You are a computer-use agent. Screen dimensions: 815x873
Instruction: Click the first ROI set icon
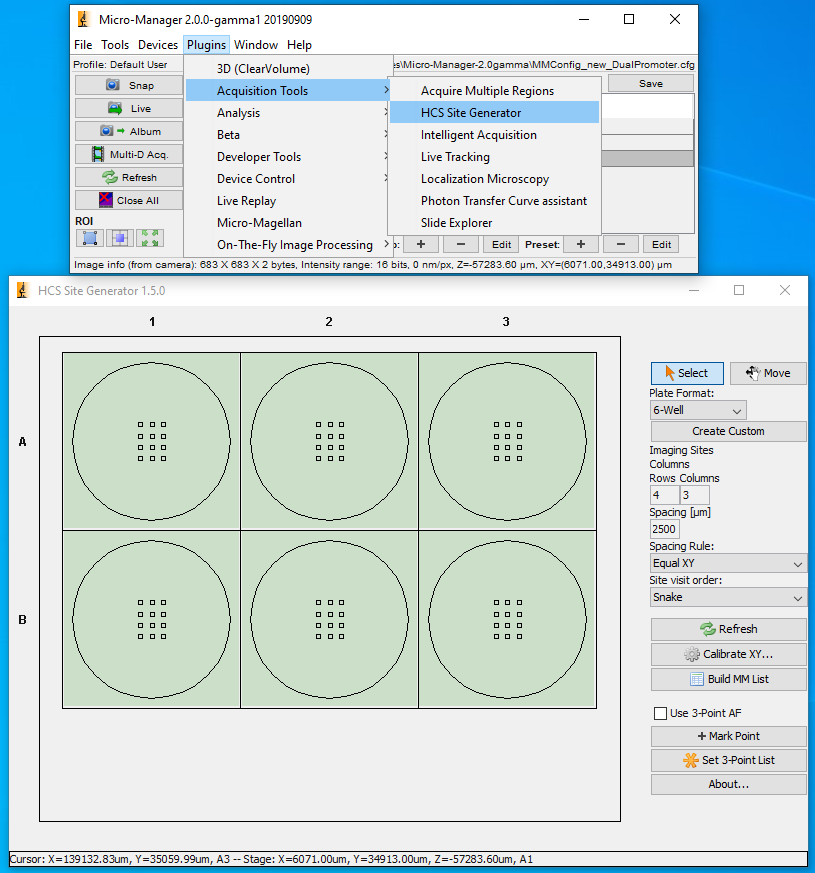(x=90, y=238)
